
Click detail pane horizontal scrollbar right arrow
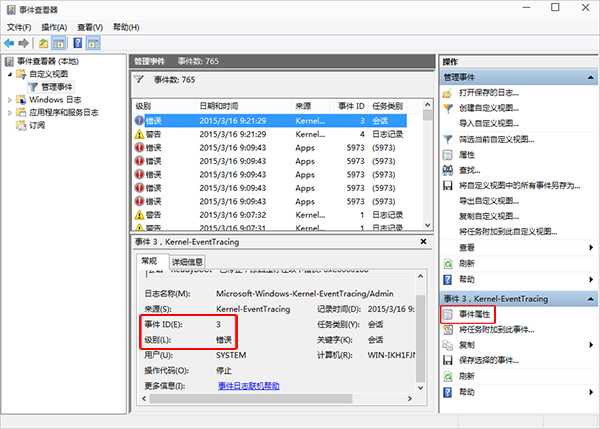pyautogui.click(x=409, y=399)
